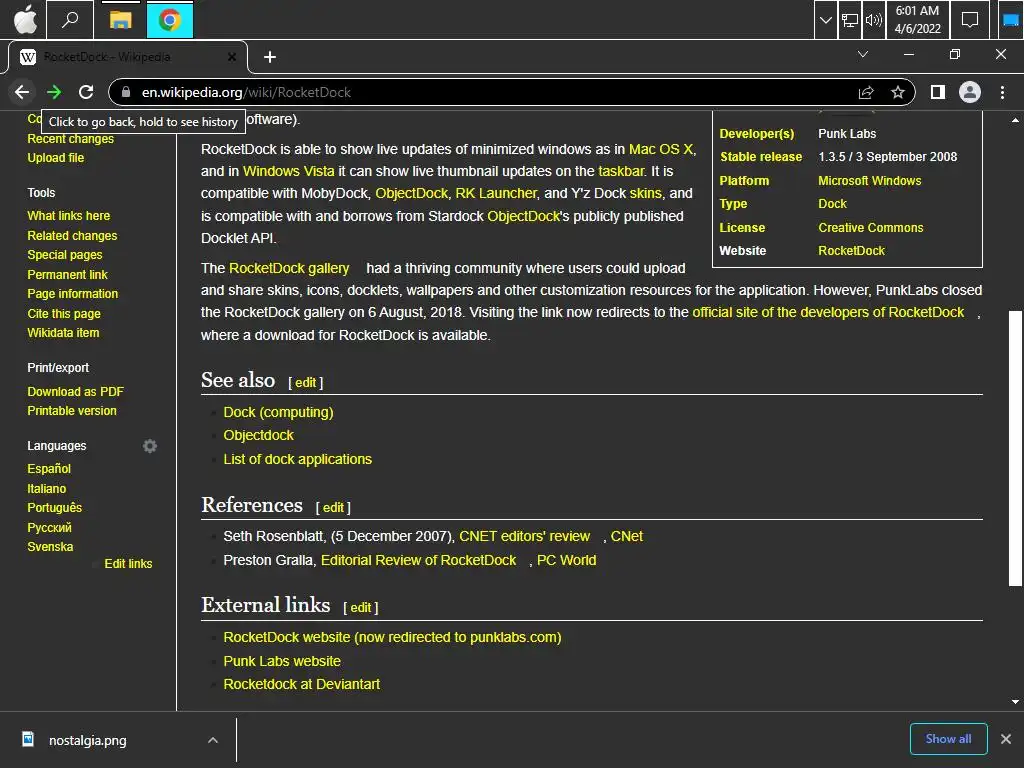The width and height of the screenshot is (1024, 768).
Task: Open Dock (computing) article link
Action: point(278,412)
